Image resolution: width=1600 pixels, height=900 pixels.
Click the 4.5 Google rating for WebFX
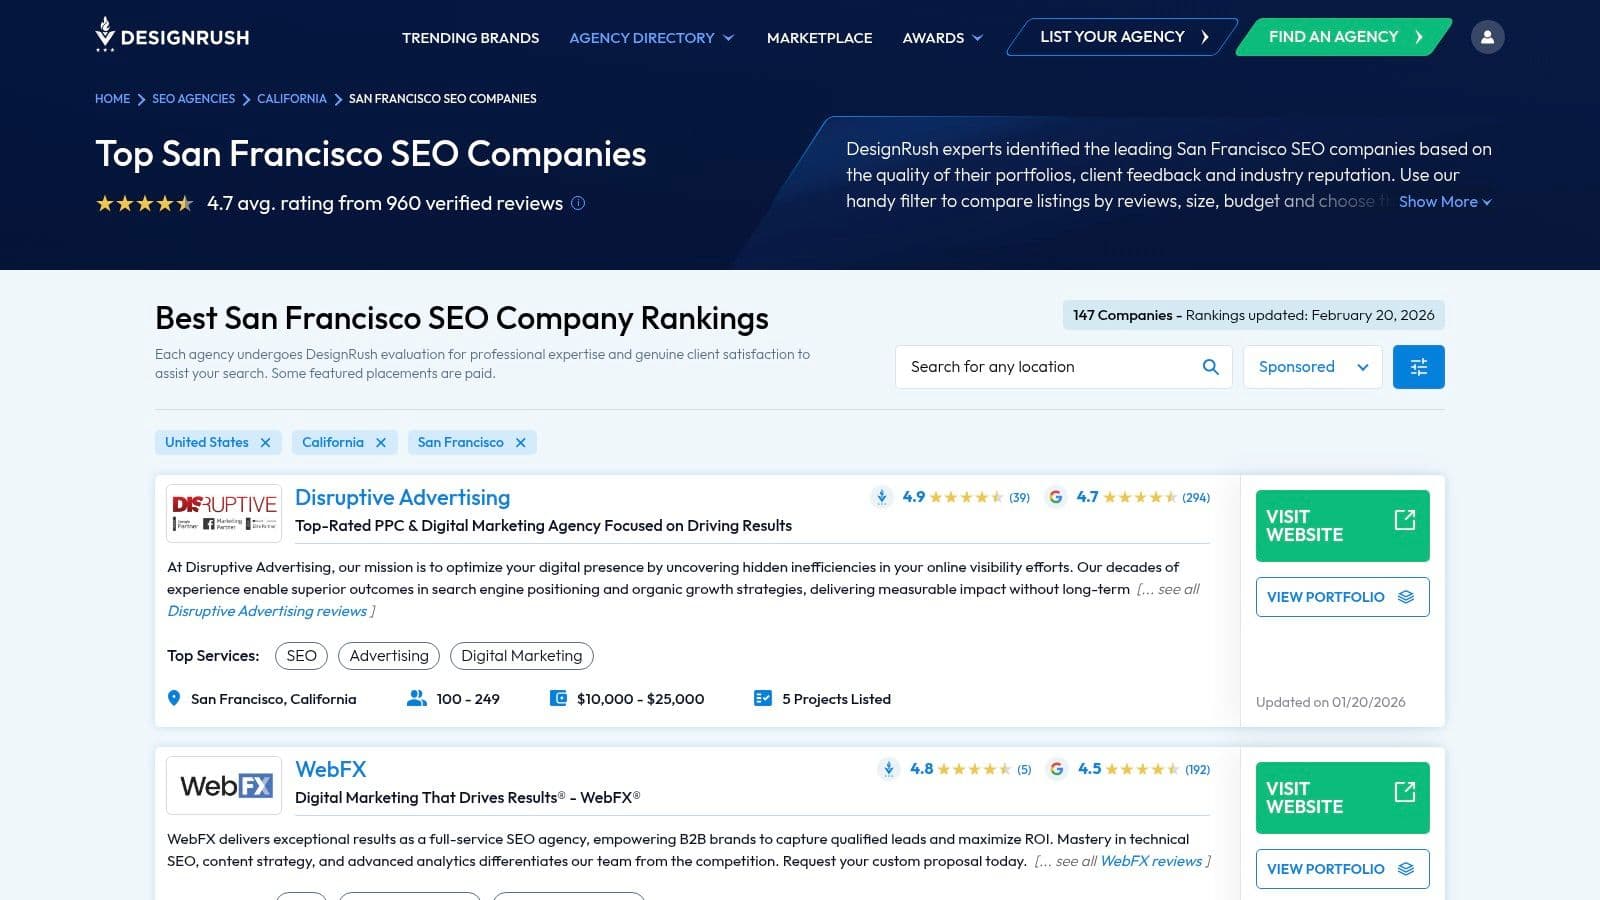(1144, 769)
